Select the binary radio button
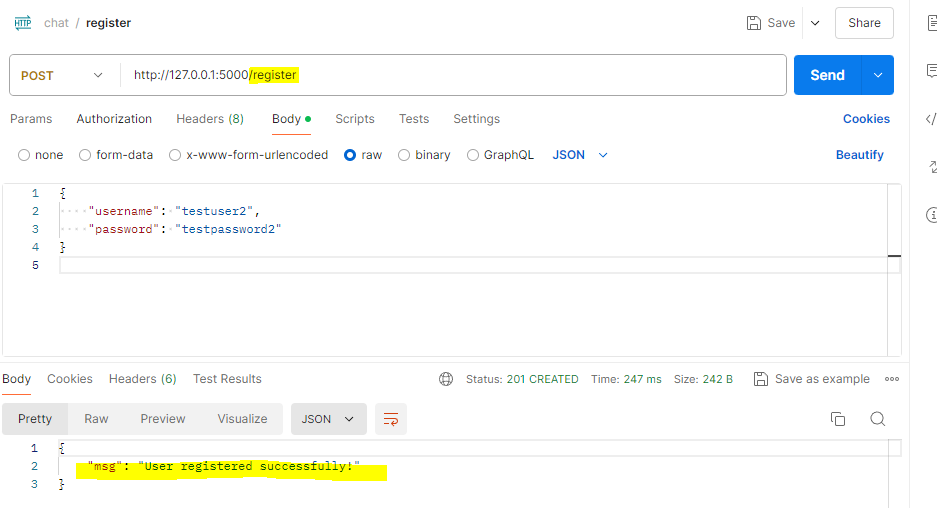This screenshot has width=937, height=508. [x=404, y=155]
